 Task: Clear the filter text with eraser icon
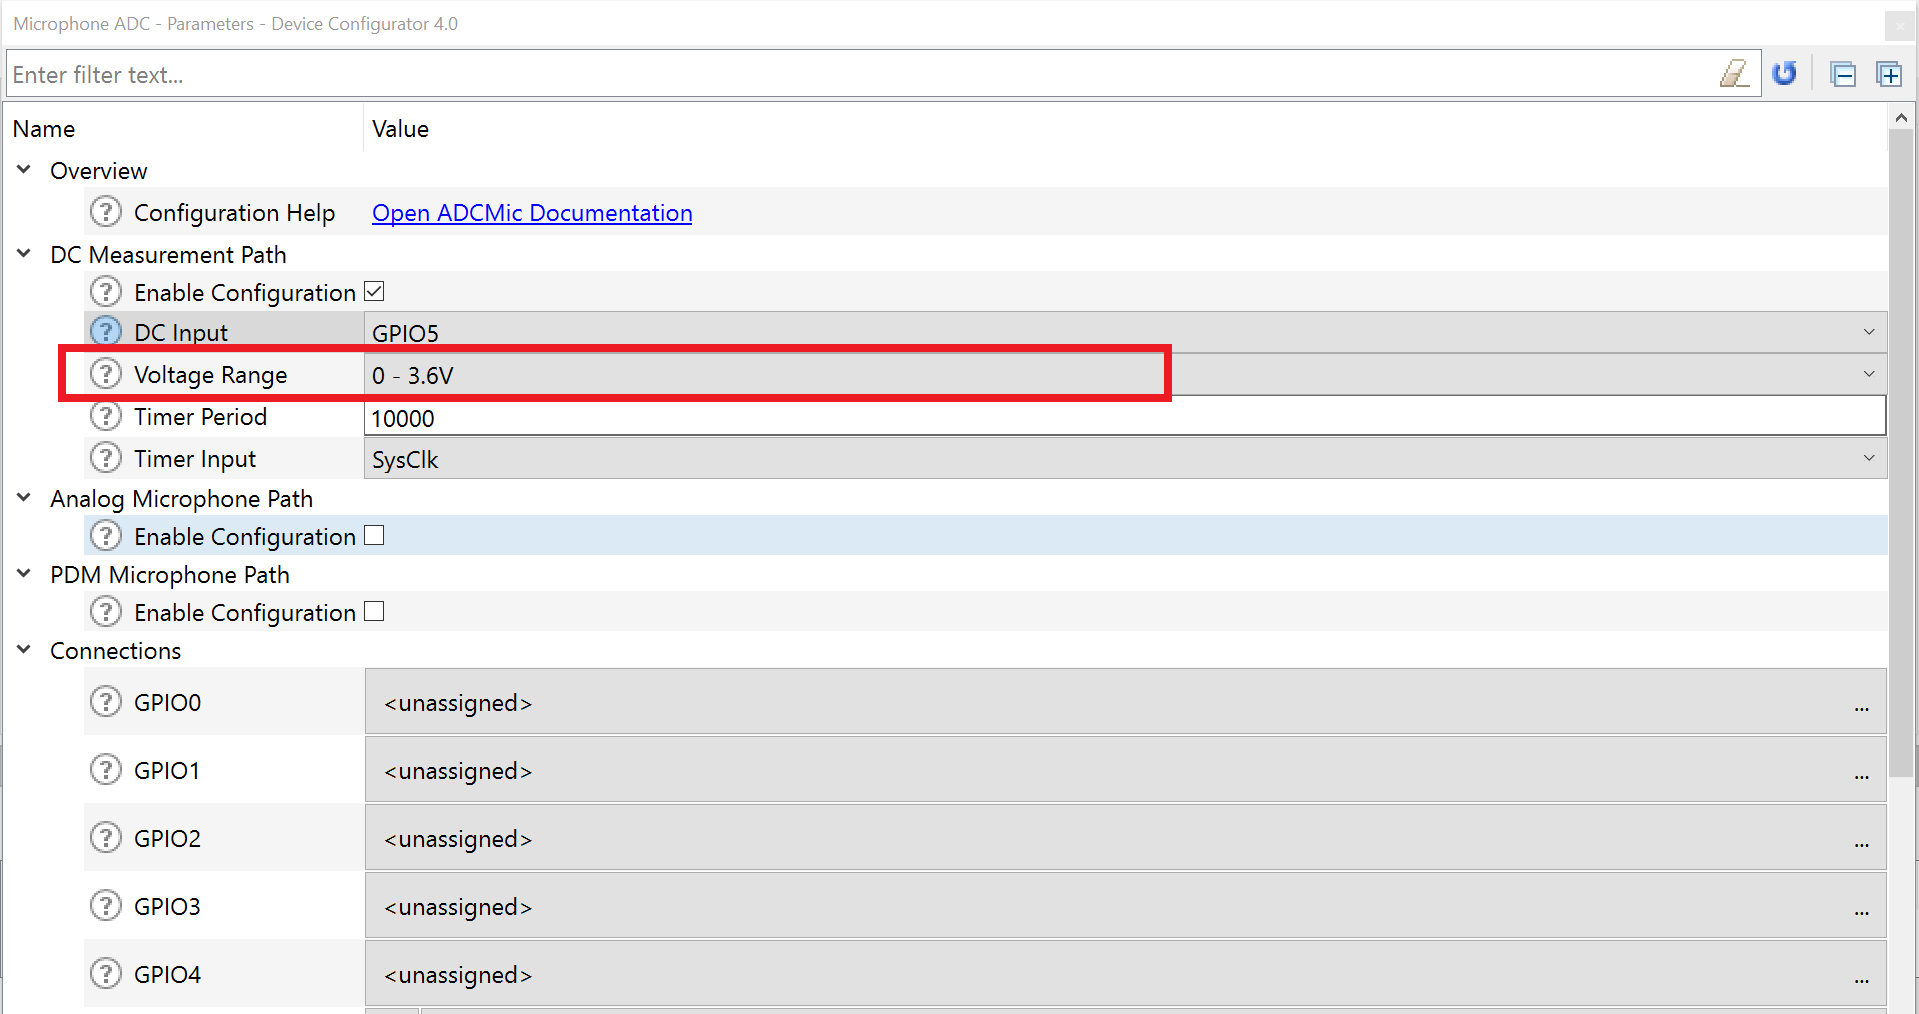click(x=1734, y=74)
